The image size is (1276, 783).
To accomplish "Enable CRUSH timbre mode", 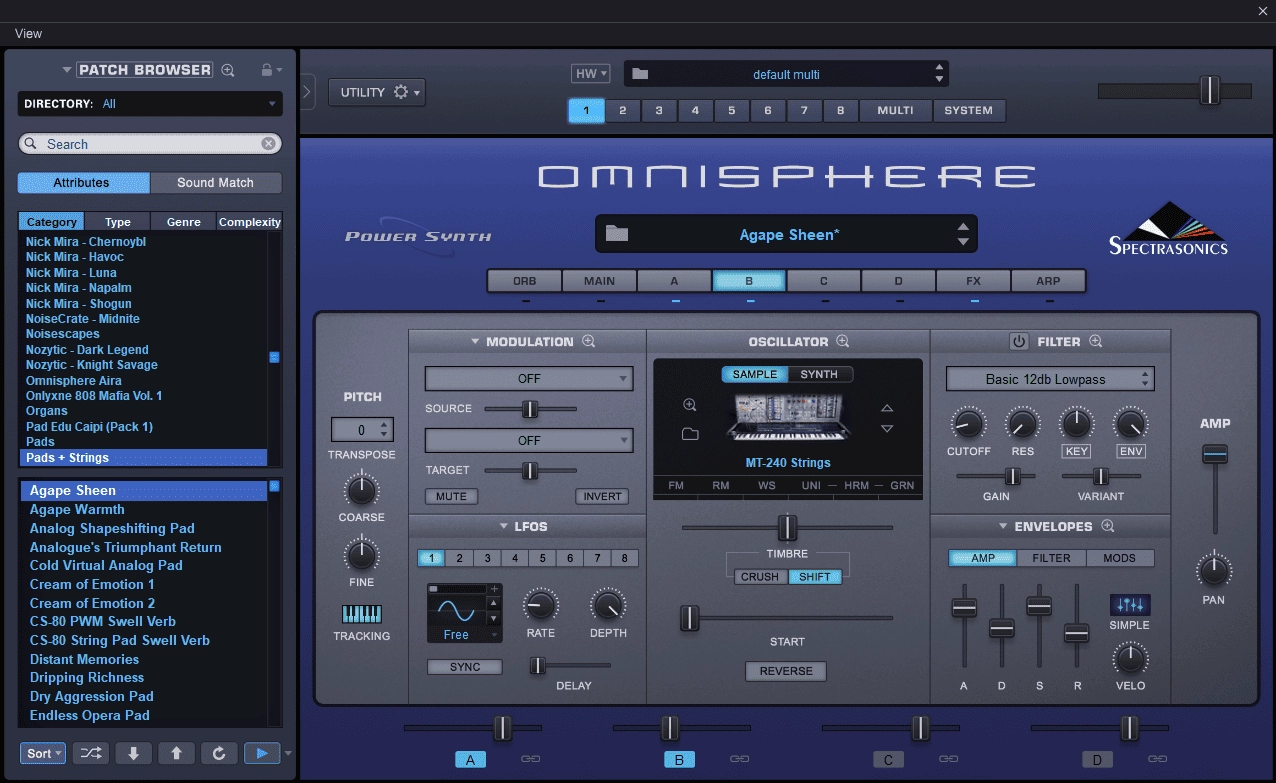I will point(760,577).
